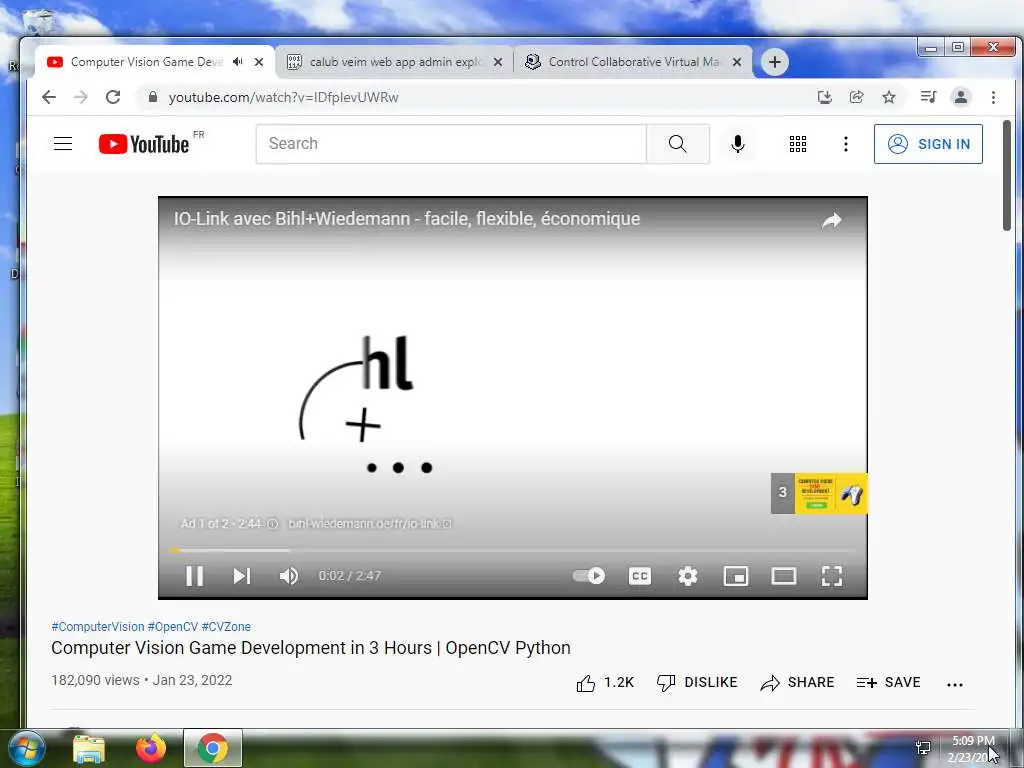Click the YouTube logo

[144, 144]
